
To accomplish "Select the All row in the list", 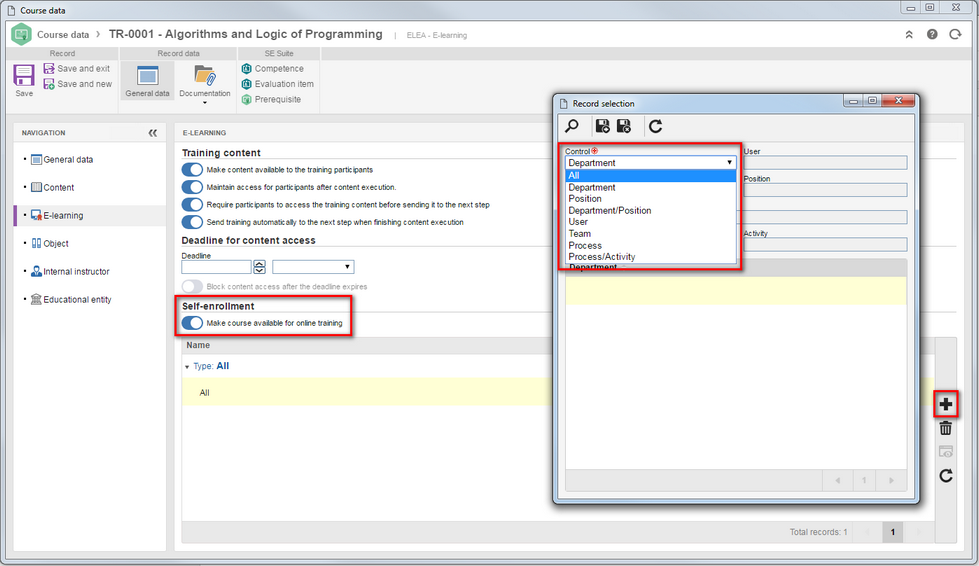I will pos(368,393).
